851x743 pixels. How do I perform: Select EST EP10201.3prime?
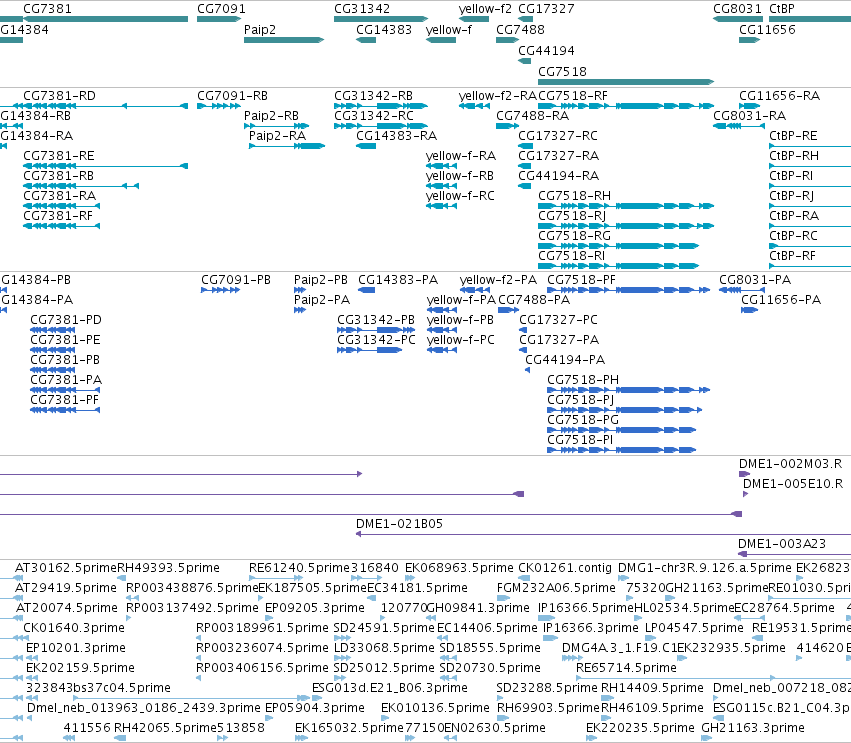tap(32, 658)
